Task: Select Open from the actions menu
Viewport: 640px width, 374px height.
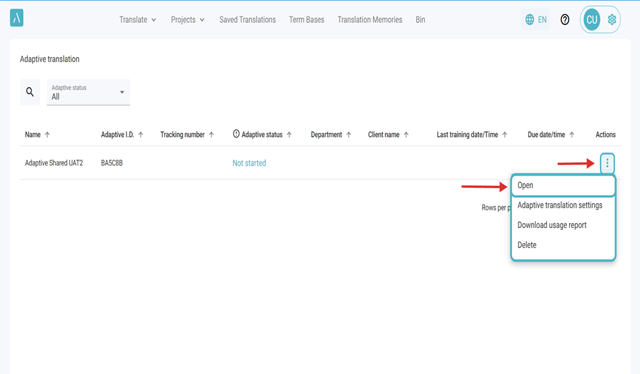Action: [x=563, y=185]
